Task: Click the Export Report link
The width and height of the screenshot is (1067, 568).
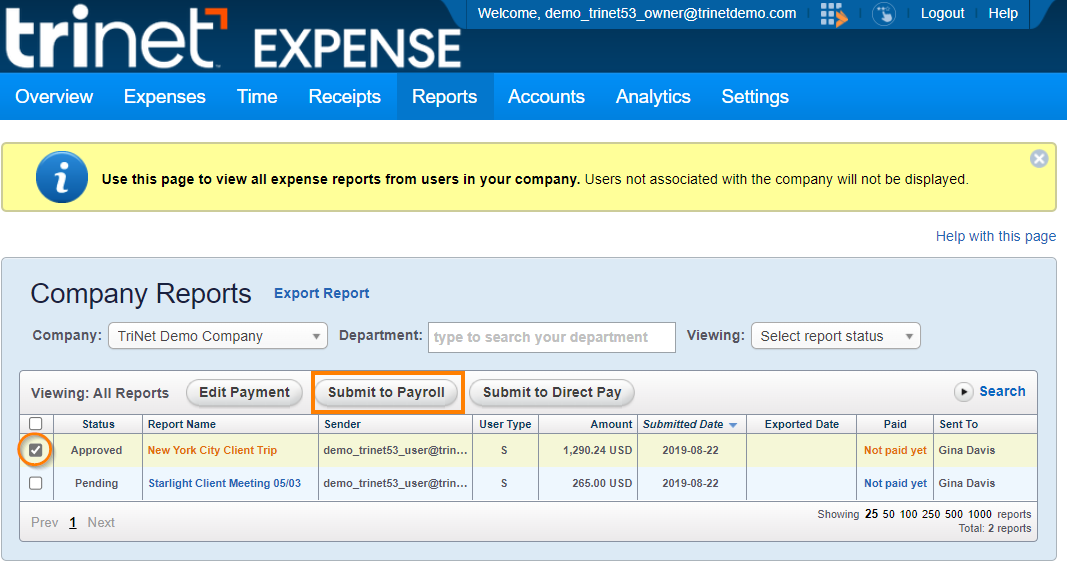Action: [321, 293]
